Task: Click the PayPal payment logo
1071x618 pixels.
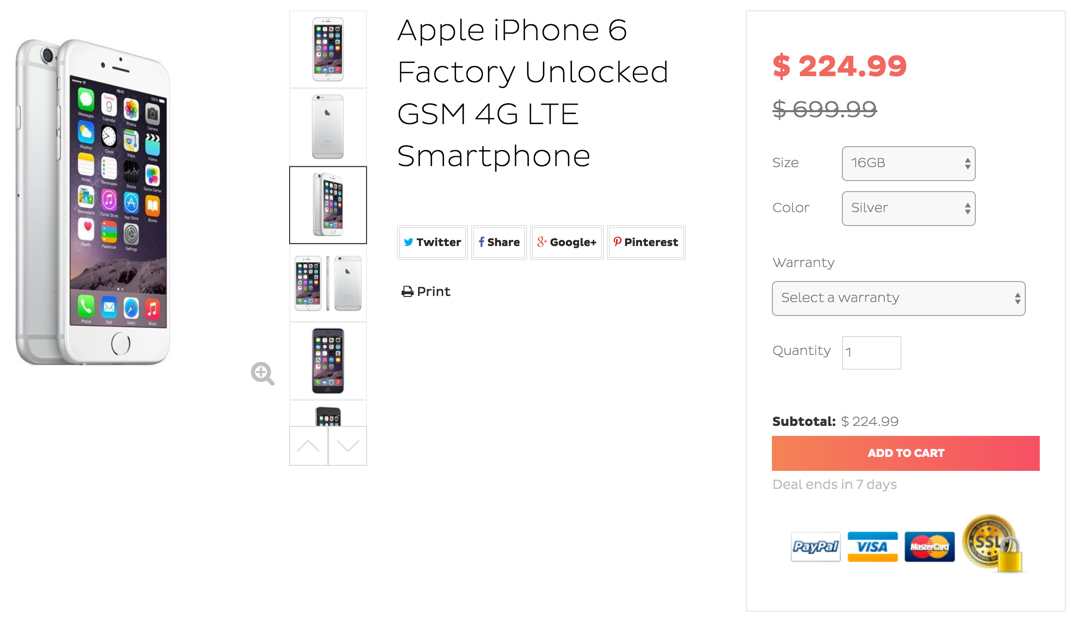Action: click(815, 546)
